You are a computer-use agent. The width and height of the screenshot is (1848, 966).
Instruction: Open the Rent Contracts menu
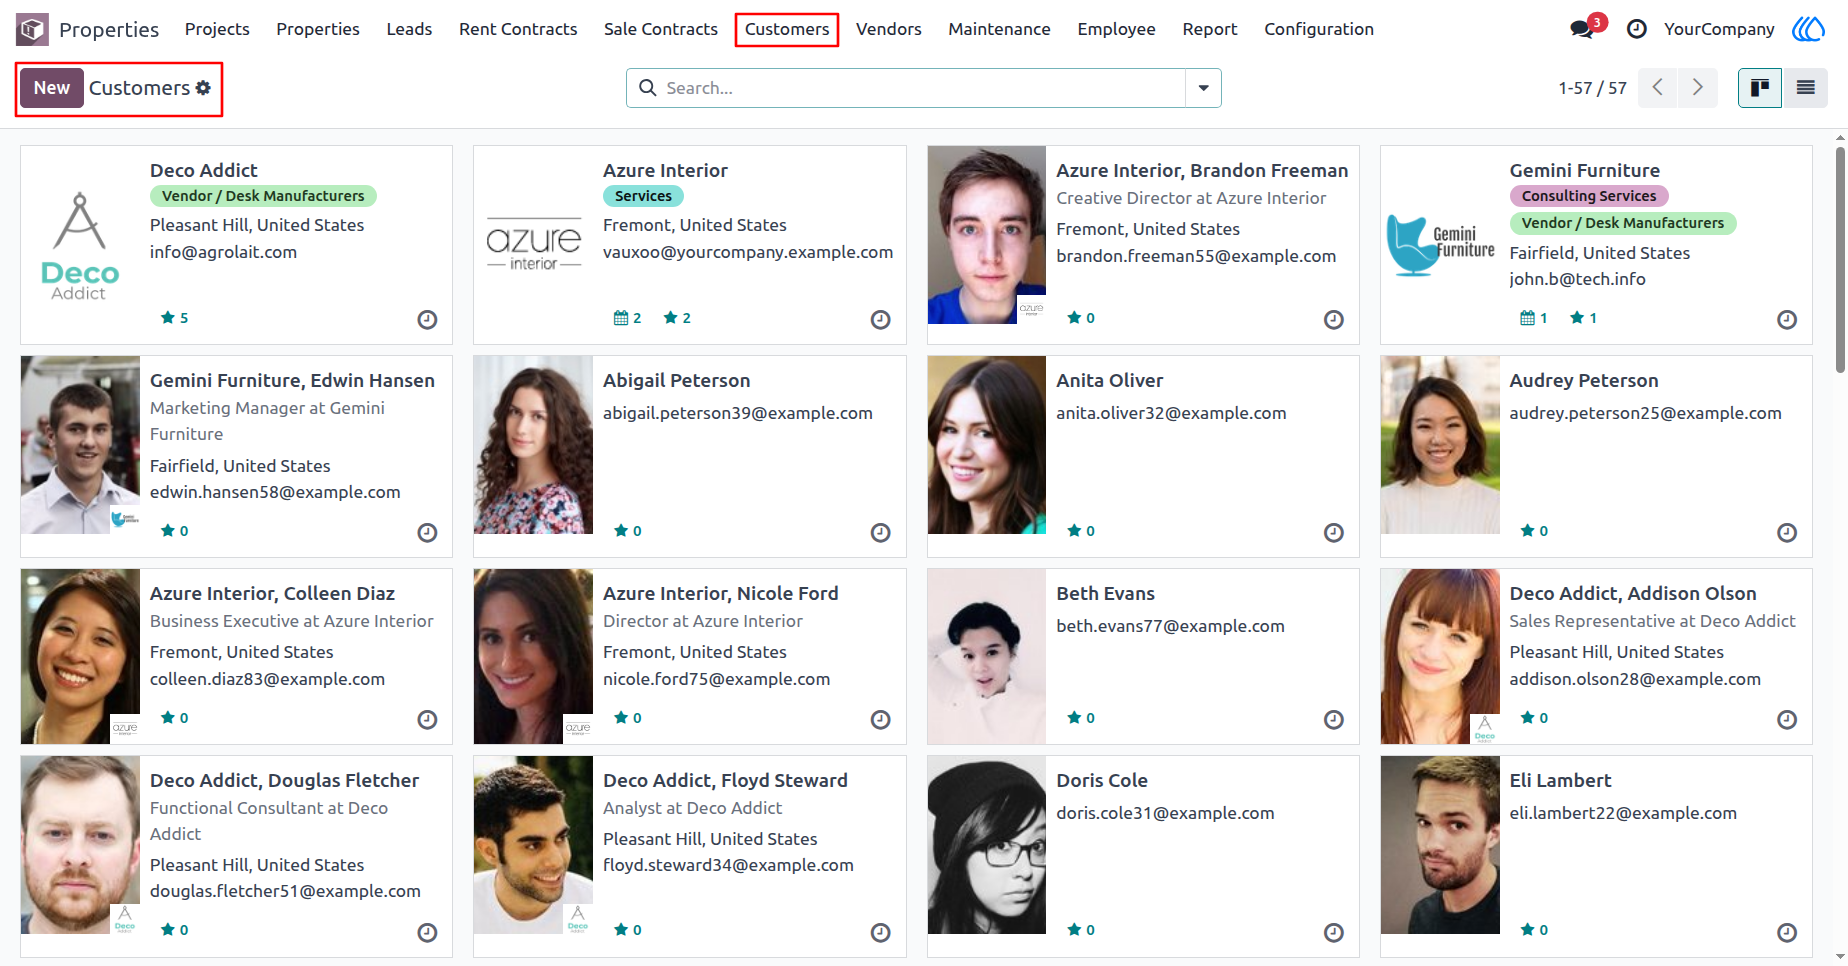pos(518,29)
